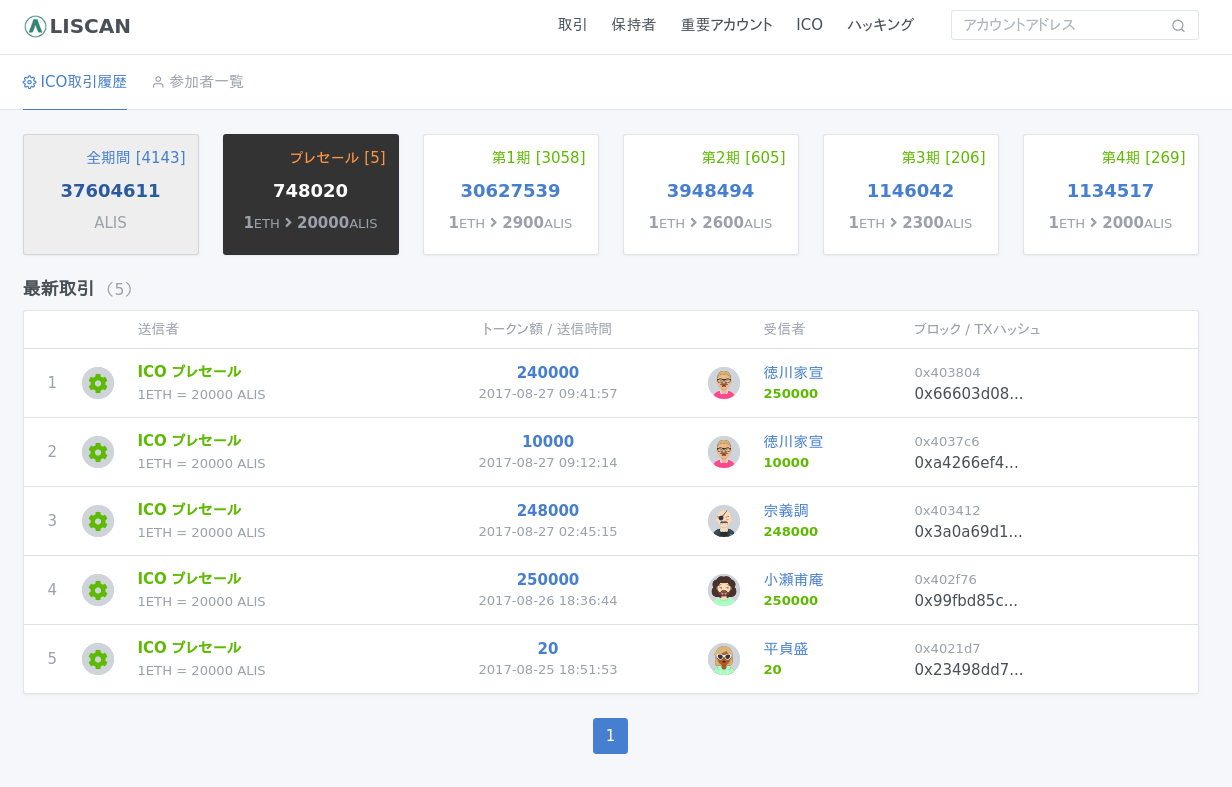The width and height of the screenshot is (1232, 787).
Task: Click the LISCAN logo icon
Action: (35, 26)
